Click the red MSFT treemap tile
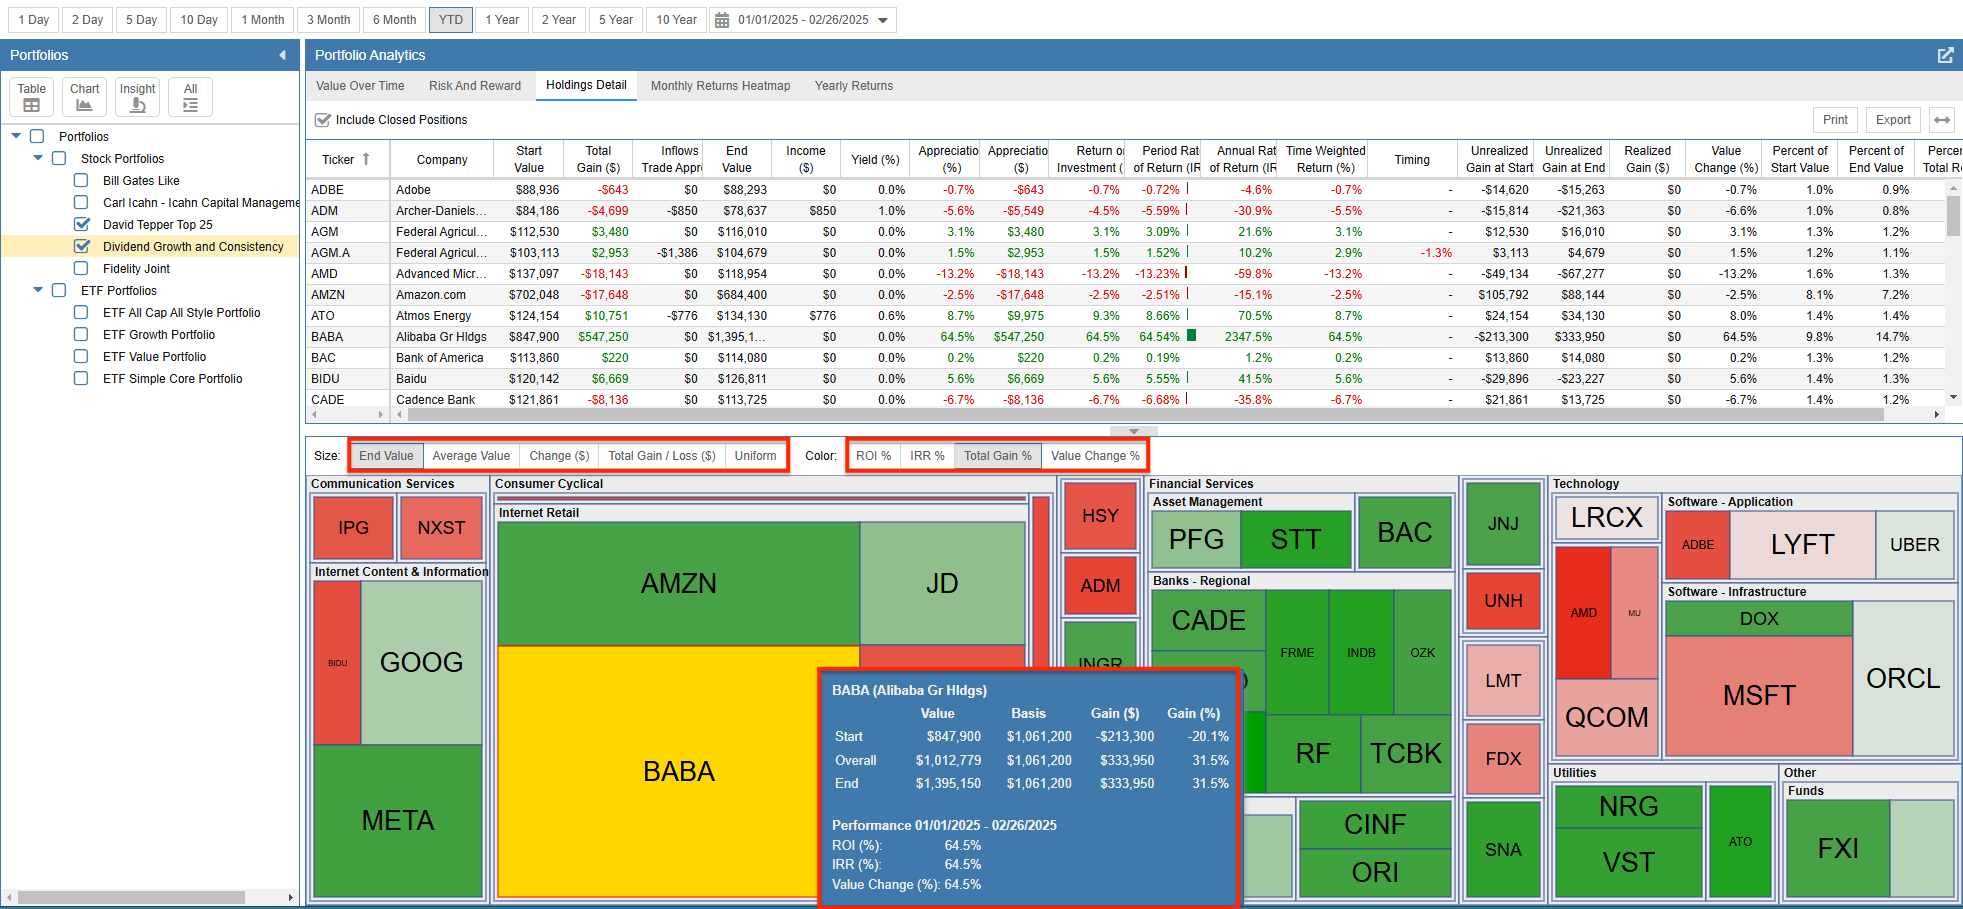Screen dimensions: 1963x909 1759,696
